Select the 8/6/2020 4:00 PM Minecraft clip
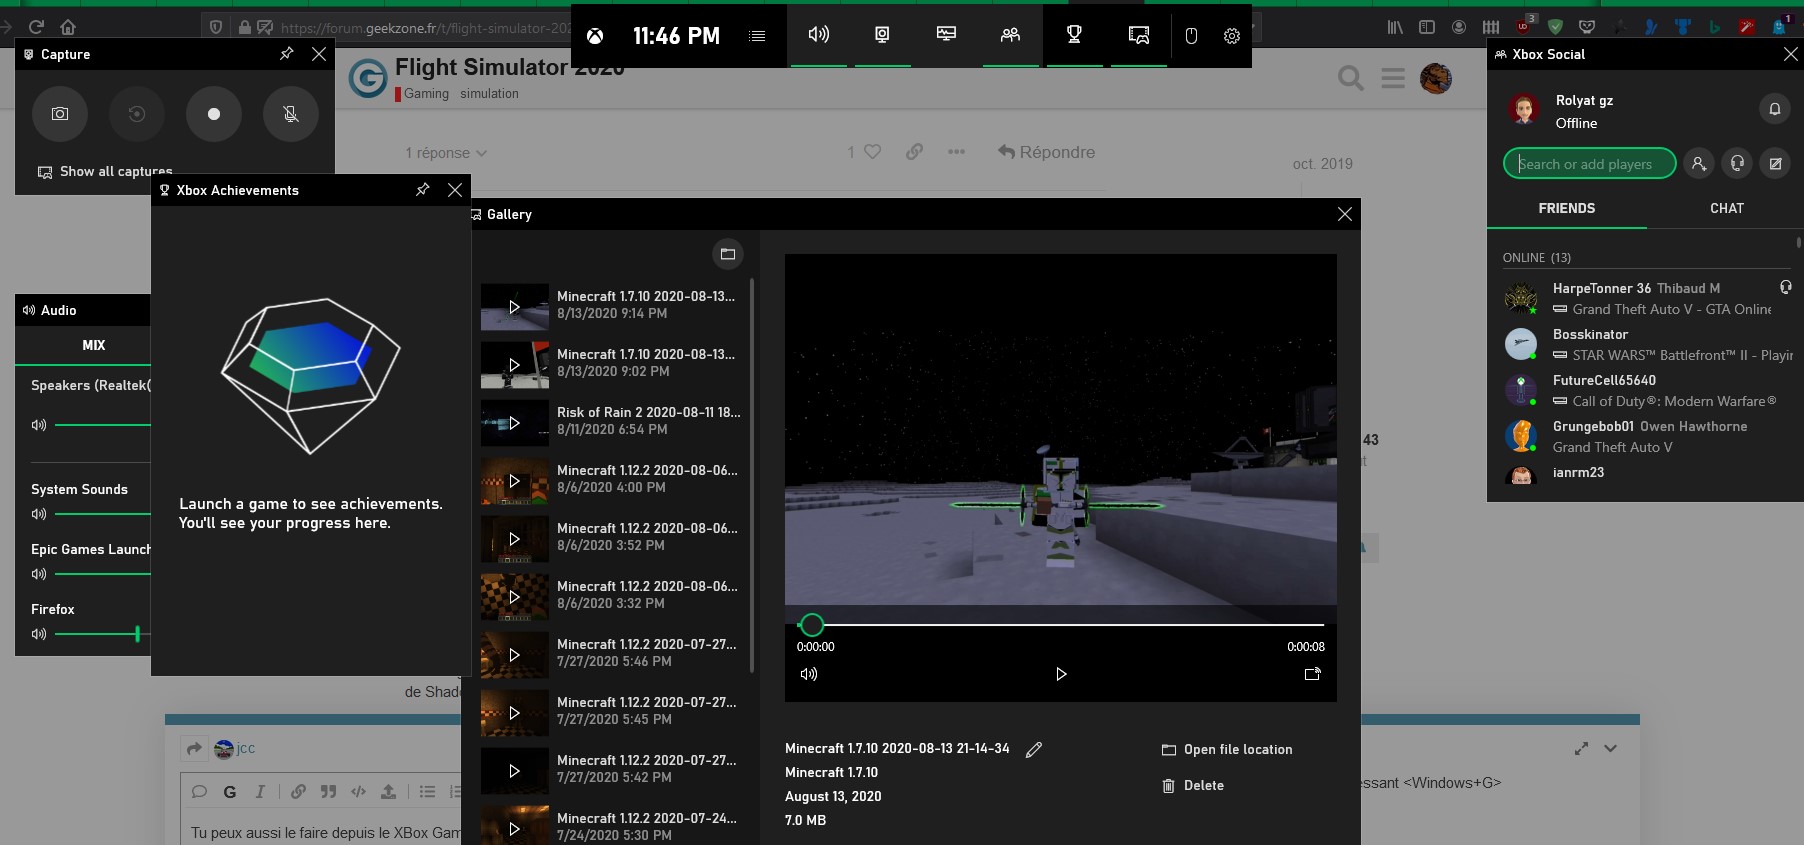 pyautogui.click(x=612, y=479)
